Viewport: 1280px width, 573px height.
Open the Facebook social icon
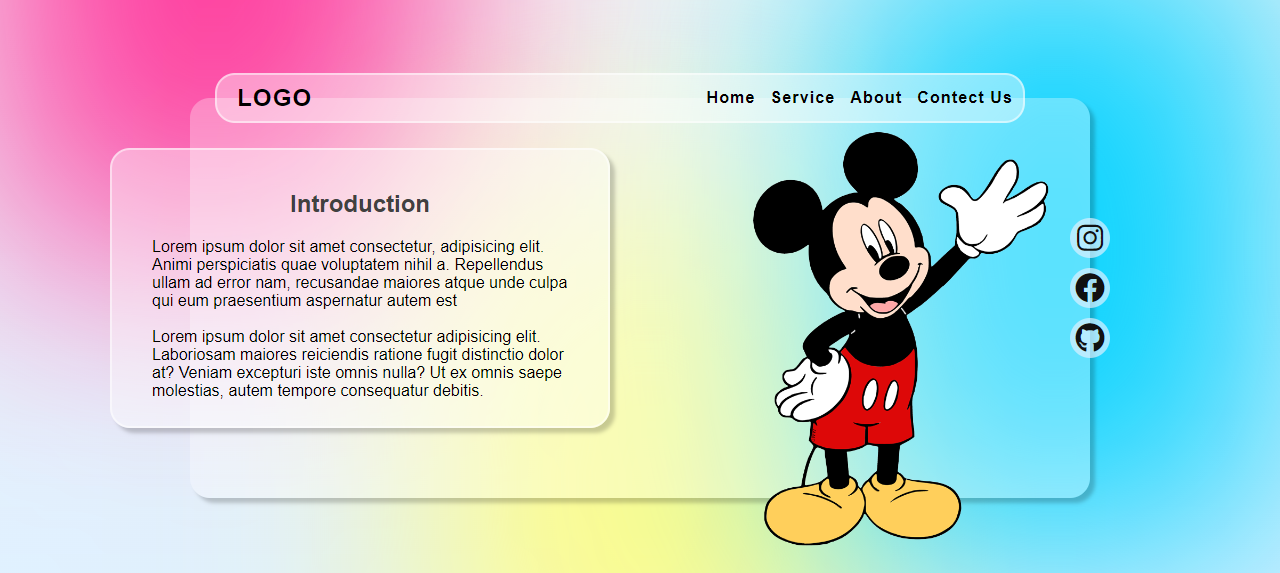pyautogui.click(x=1090, y=288)
